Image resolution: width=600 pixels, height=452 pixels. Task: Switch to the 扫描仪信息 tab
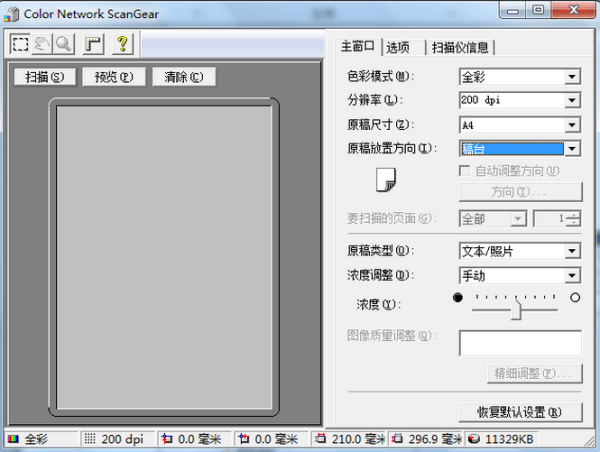pos(460,48)
